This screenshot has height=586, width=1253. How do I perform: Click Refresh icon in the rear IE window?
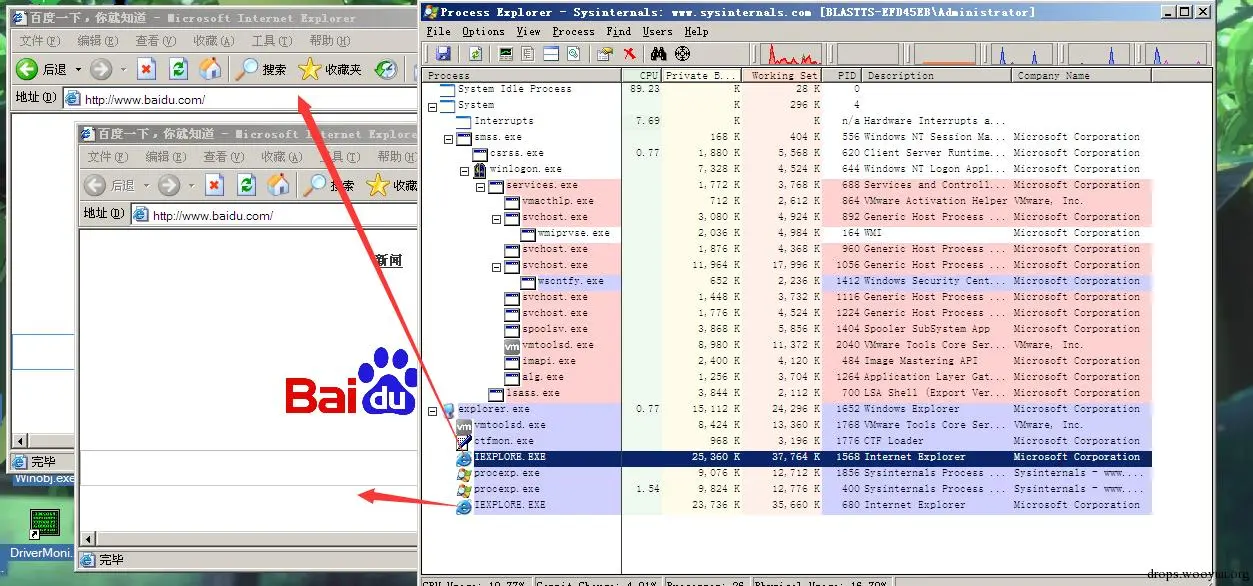178,69
